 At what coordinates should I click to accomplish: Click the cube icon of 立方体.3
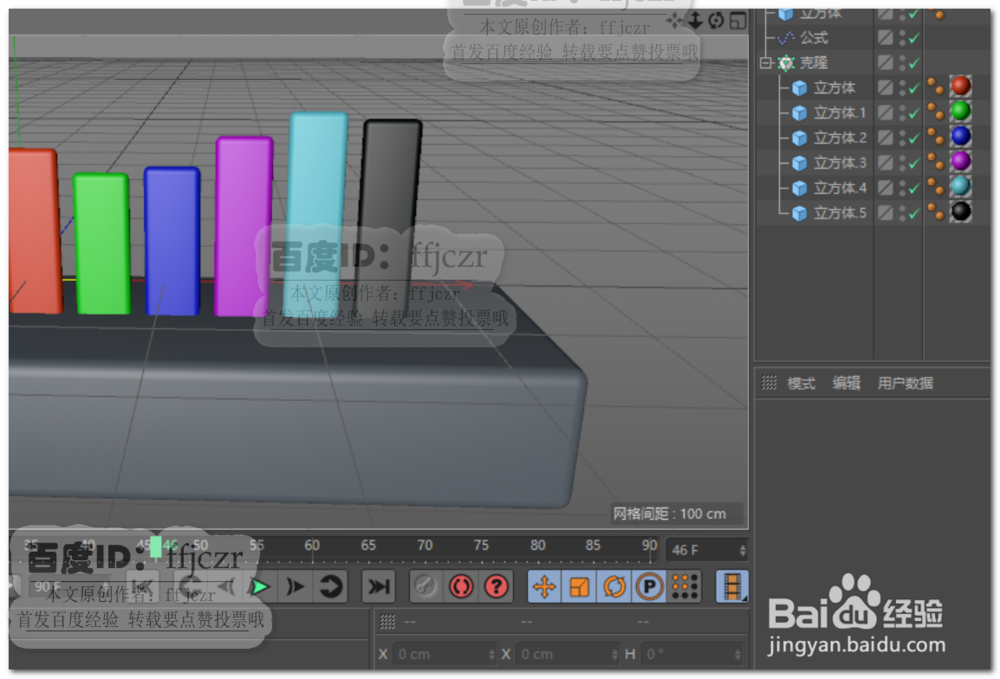(x=799, y=163)
